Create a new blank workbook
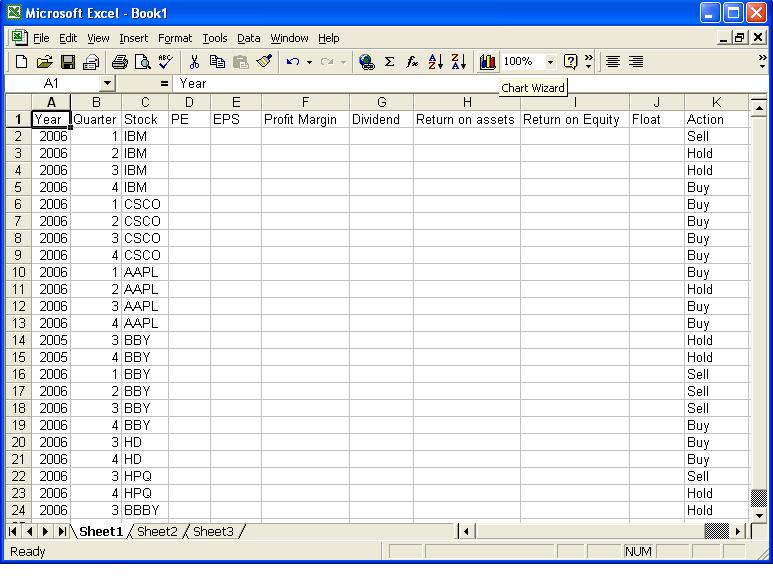This screenshot has width=773, height=579. click(21, 62)
